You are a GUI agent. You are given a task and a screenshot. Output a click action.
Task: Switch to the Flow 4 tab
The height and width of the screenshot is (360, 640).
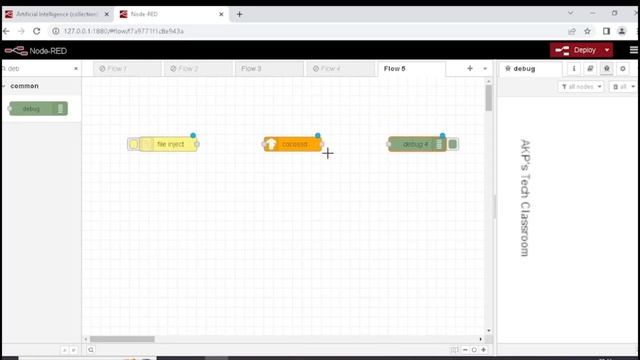[x=340, y=69]
